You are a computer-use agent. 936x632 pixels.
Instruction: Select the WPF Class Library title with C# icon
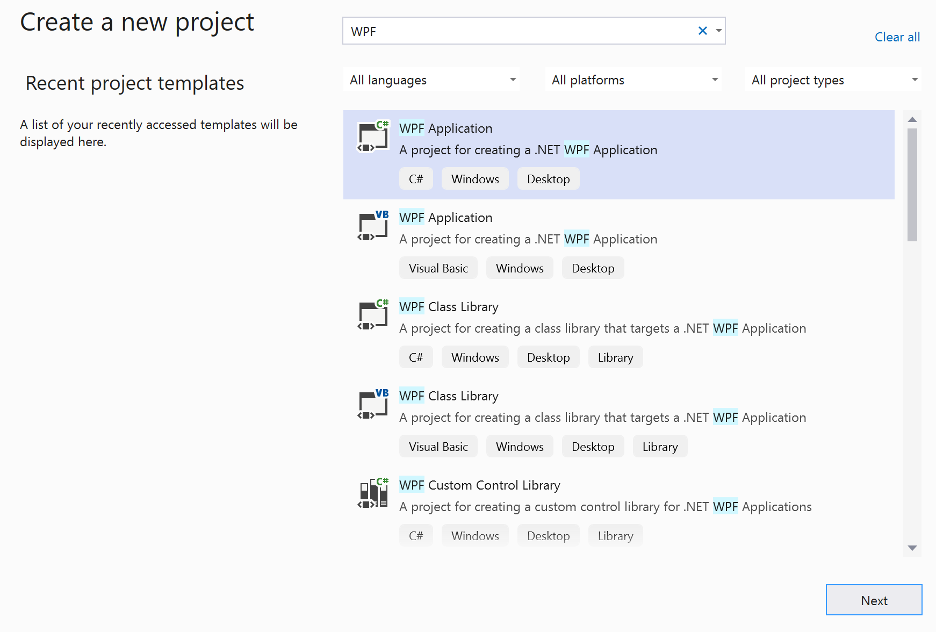point(449,307)
